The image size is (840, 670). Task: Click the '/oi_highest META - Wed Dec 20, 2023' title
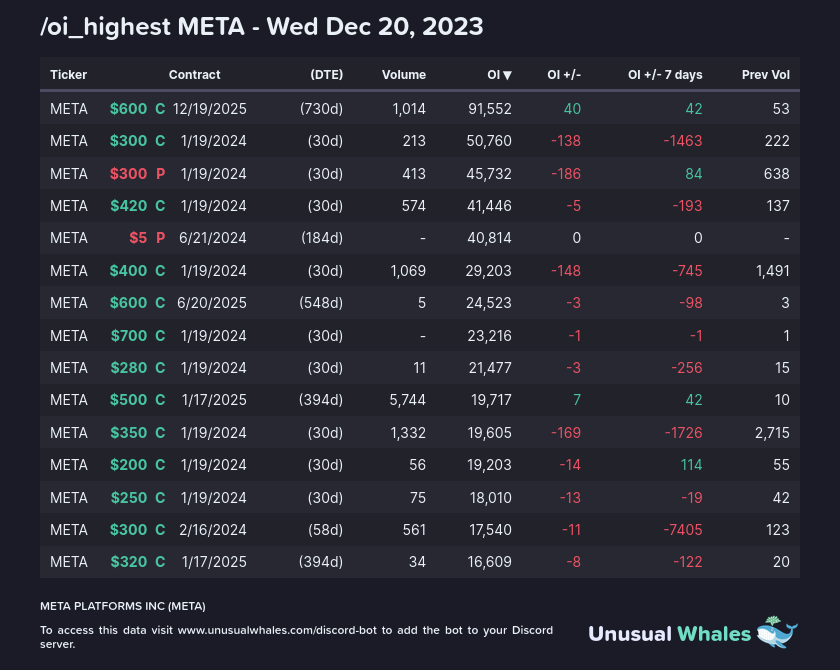point(261,27)
